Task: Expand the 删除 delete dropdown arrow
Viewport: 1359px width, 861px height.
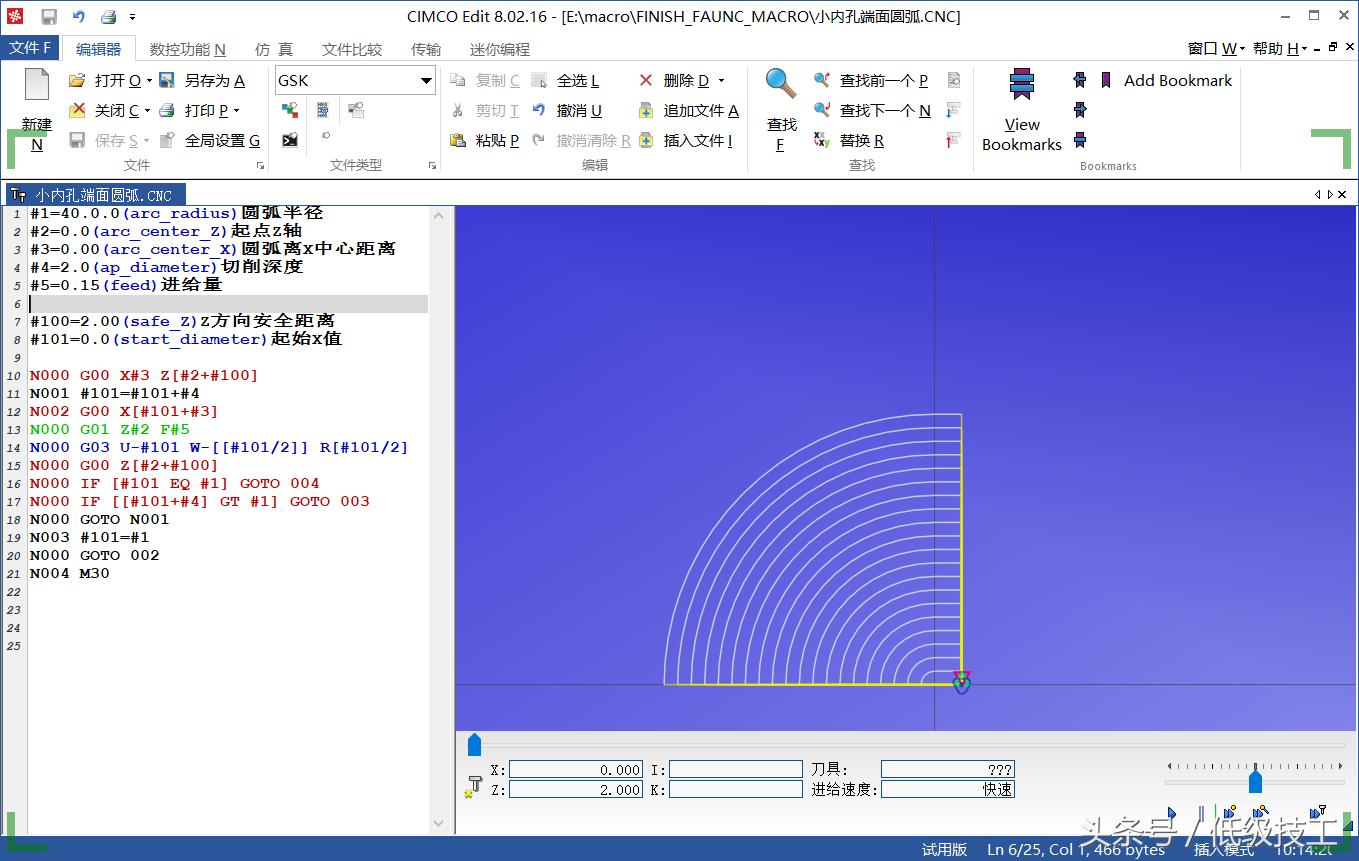Action: 721,81
